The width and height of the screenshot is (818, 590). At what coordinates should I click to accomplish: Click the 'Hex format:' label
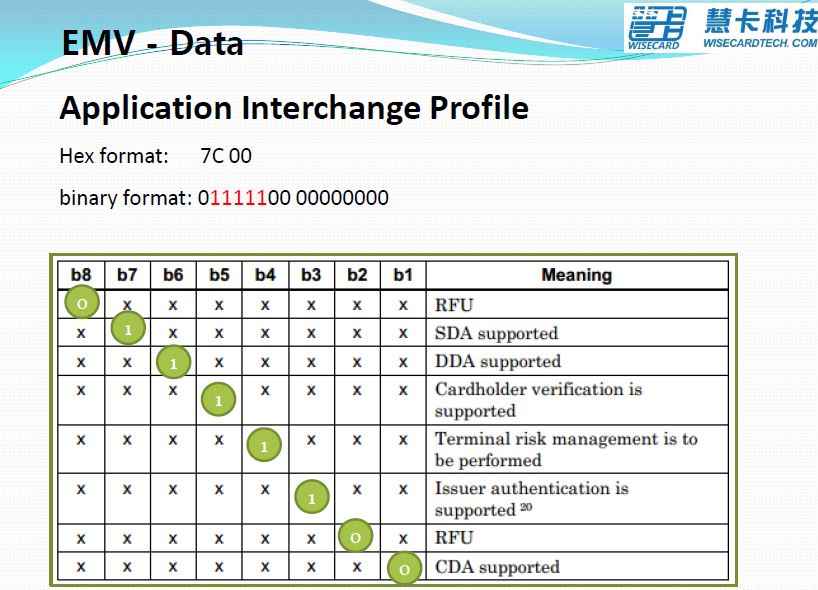point(114,156)
